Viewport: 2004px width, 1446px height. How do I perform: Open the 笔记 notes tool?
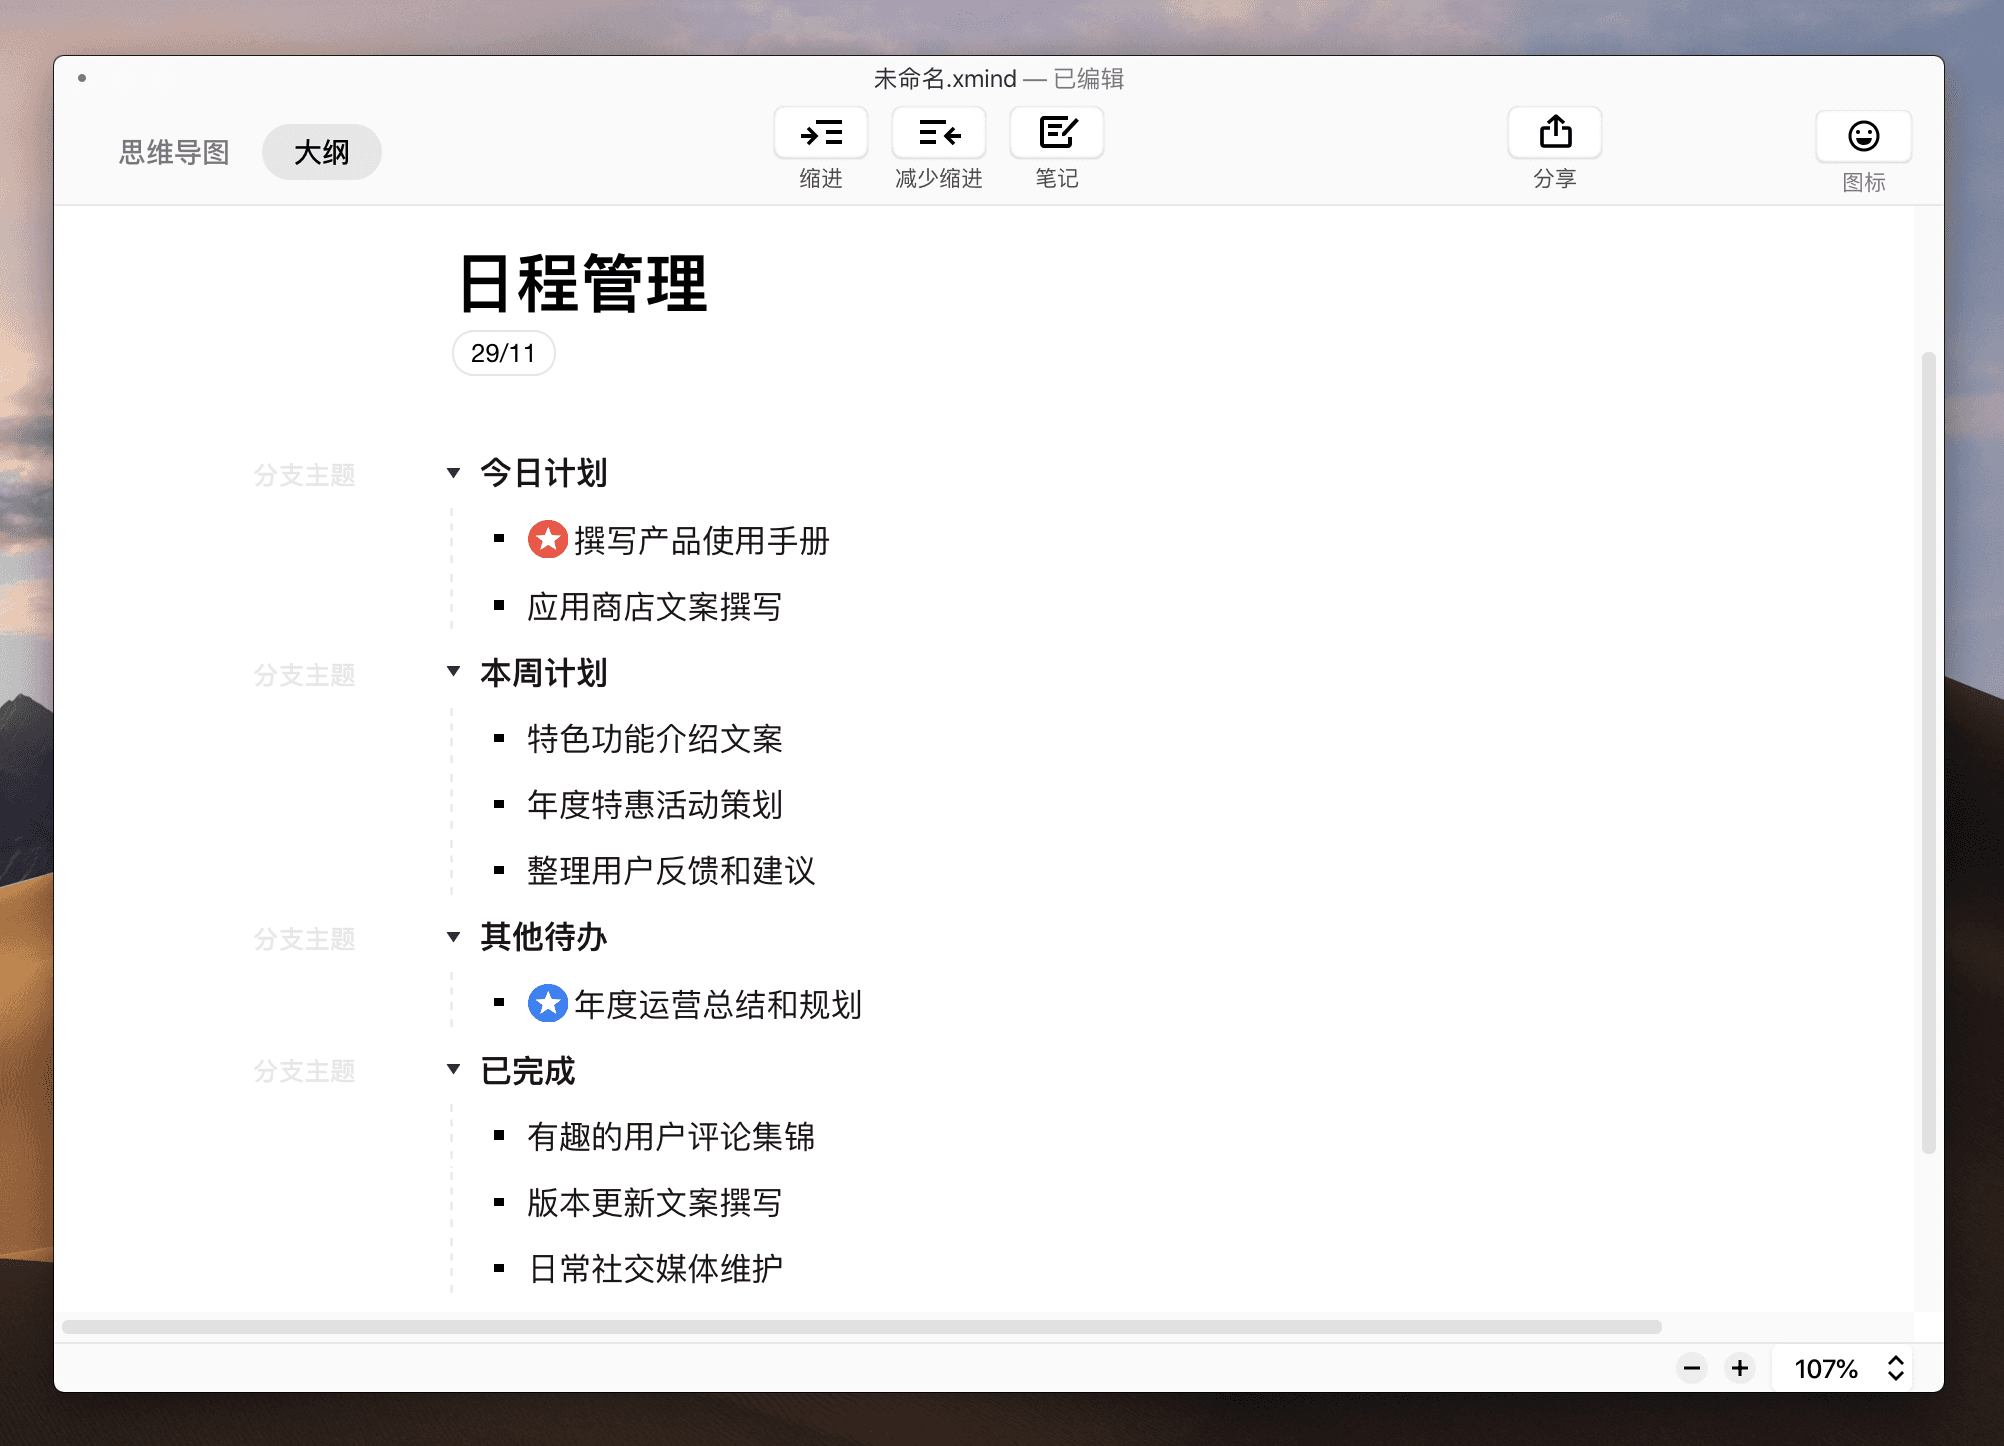point(1056,132)
